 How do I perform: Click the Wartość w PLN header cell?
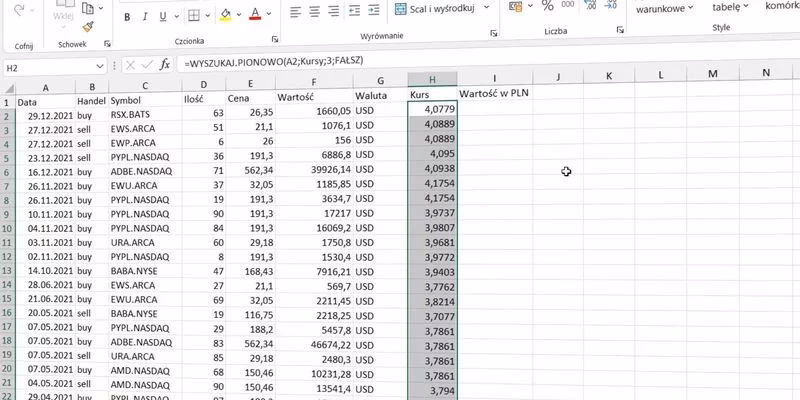(x=495, y=93)
